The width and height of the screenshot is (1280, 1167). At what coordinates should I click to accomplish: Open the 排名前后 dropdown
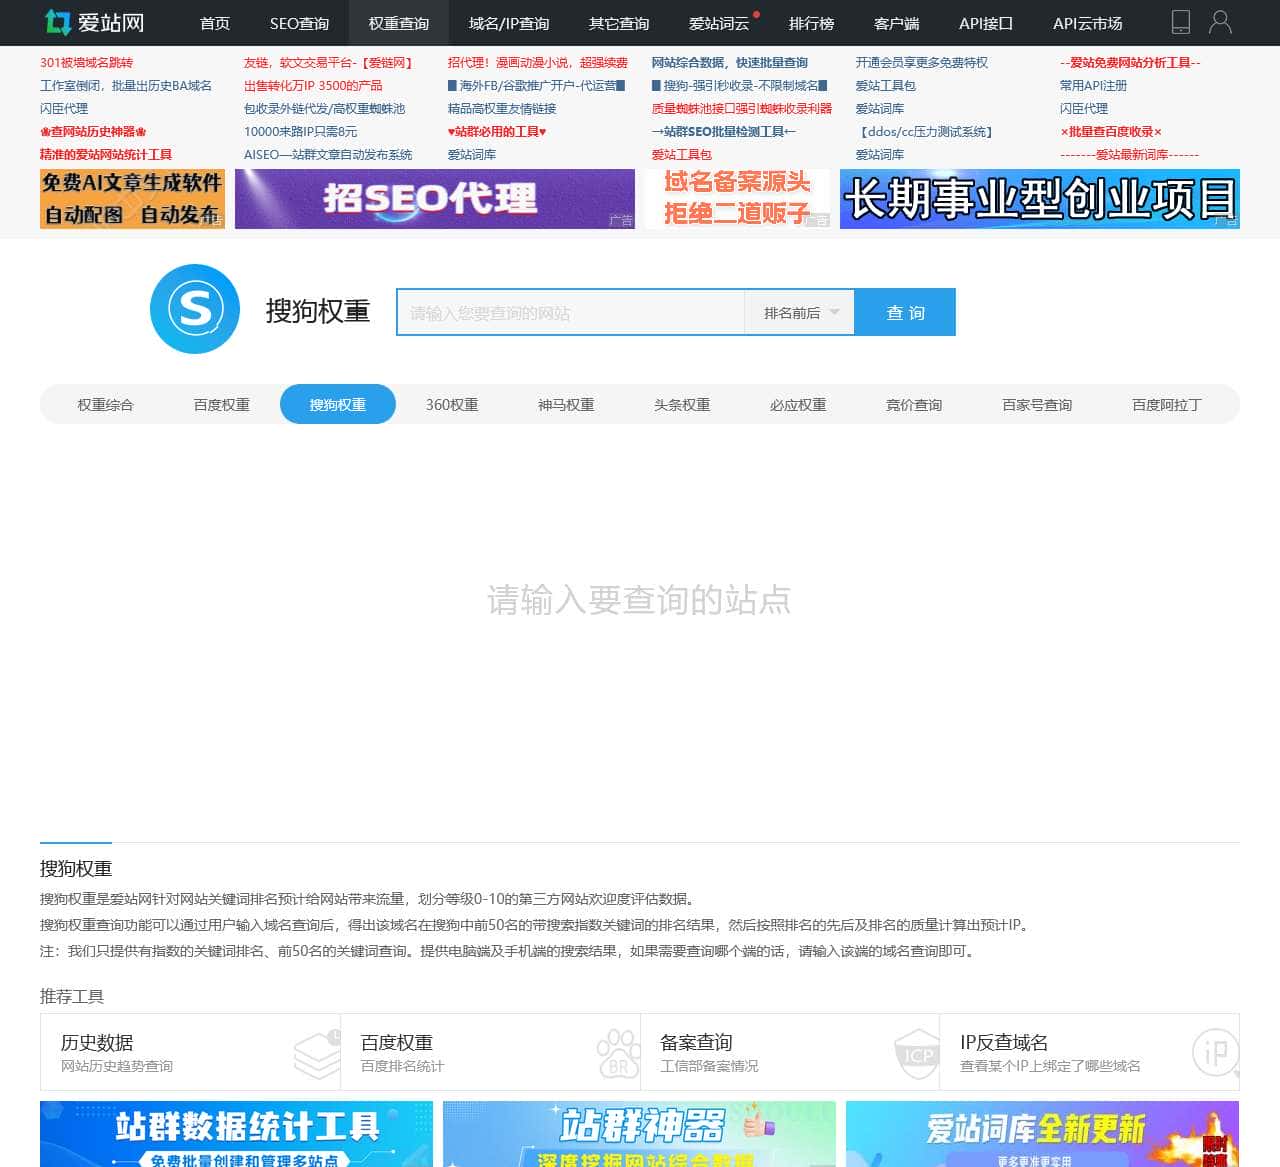(x=799, y=313)
